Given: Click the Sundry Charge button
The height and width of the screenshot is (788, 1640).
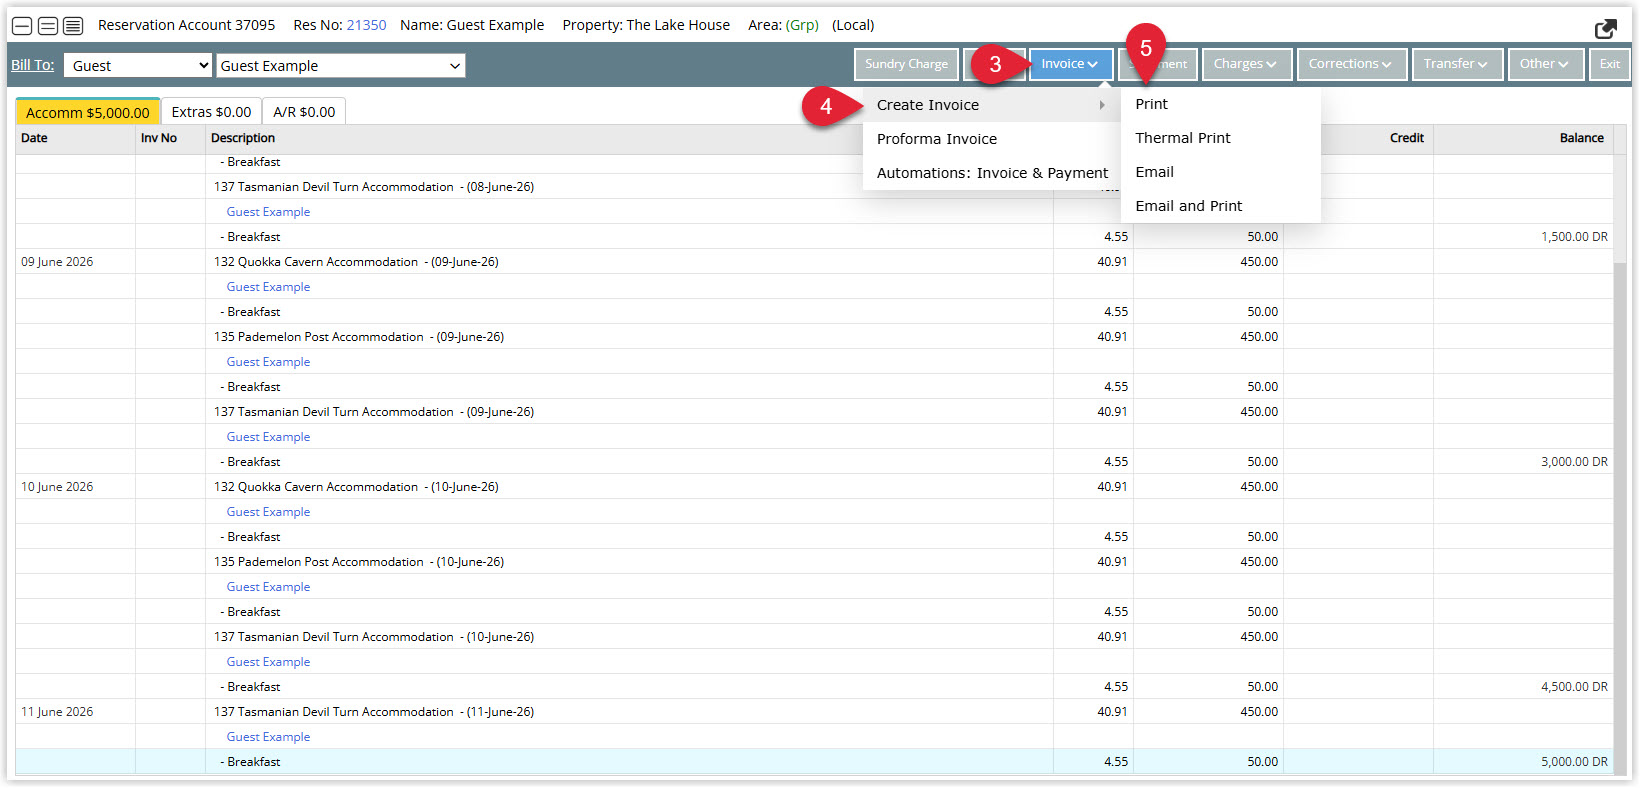Looking at the screenshot, I should pos(906,64).
